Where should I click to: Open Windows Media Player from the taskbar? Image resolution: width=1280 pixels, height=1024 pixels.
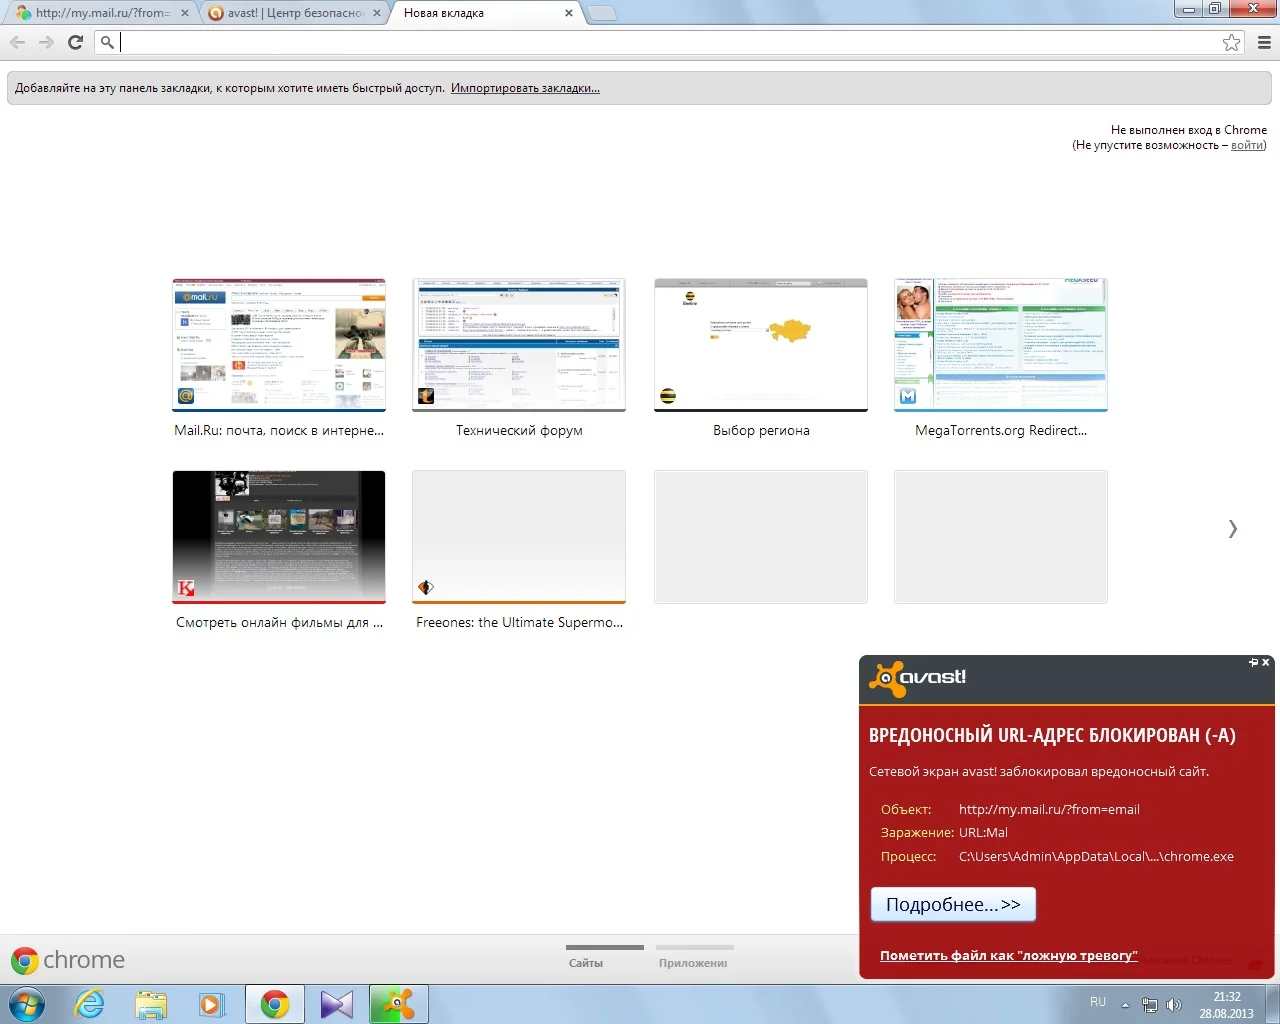(x=212, y=1004)
